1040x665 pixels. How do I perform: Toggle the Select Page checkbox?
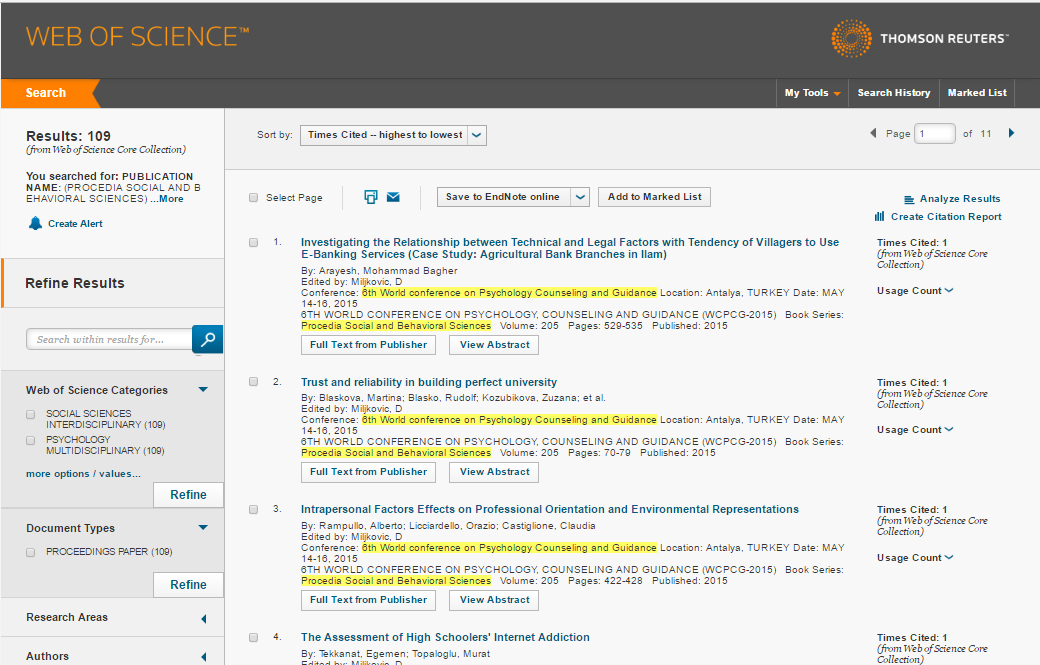click(x=253, y=198)
